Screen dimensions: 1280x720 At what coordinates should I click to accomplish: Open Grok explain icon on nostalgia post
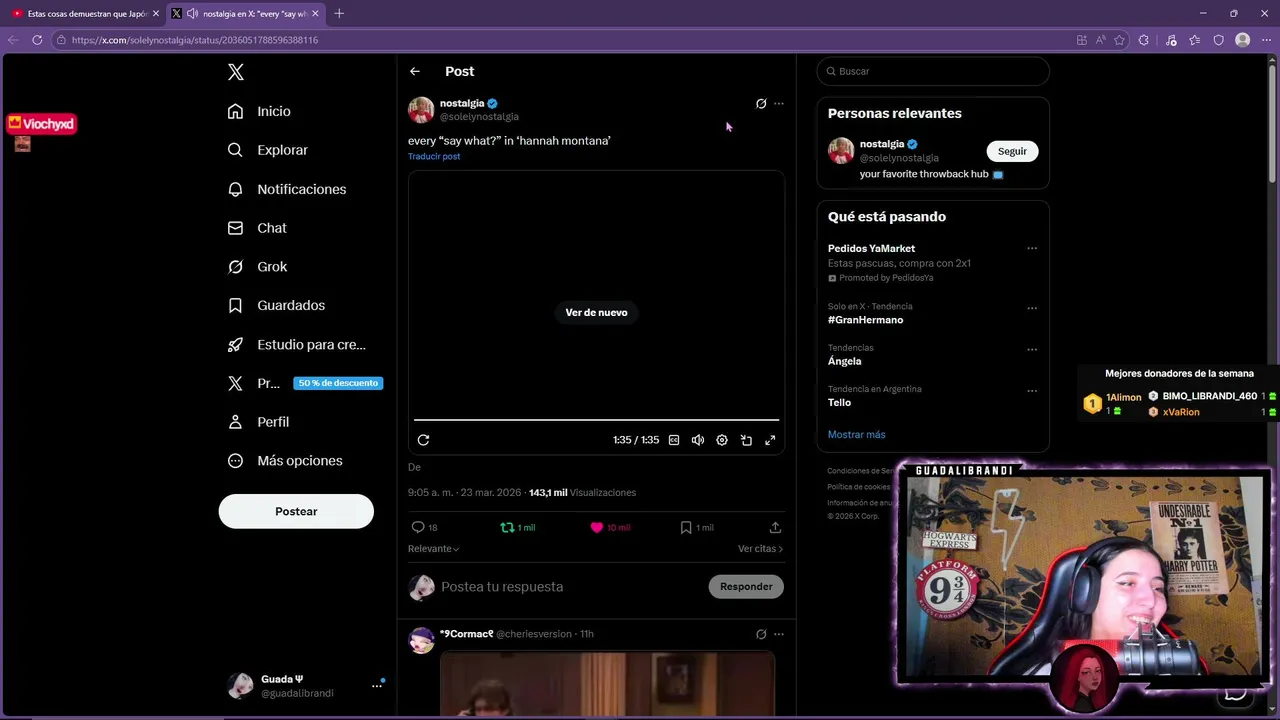pyautogui.click(x=761, y=104)
